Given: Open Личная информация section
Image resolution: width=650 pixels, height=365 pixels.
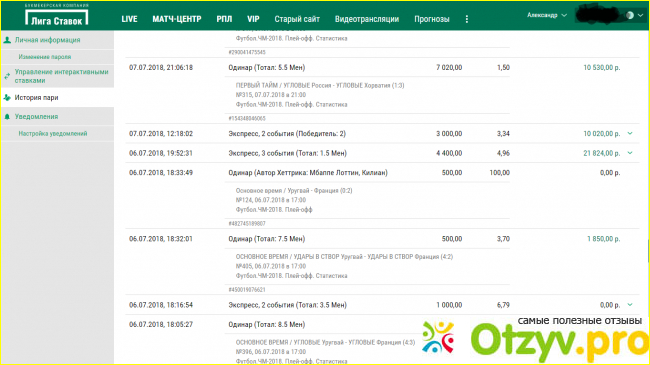Looking at the screenshot, I should [47, 40].
